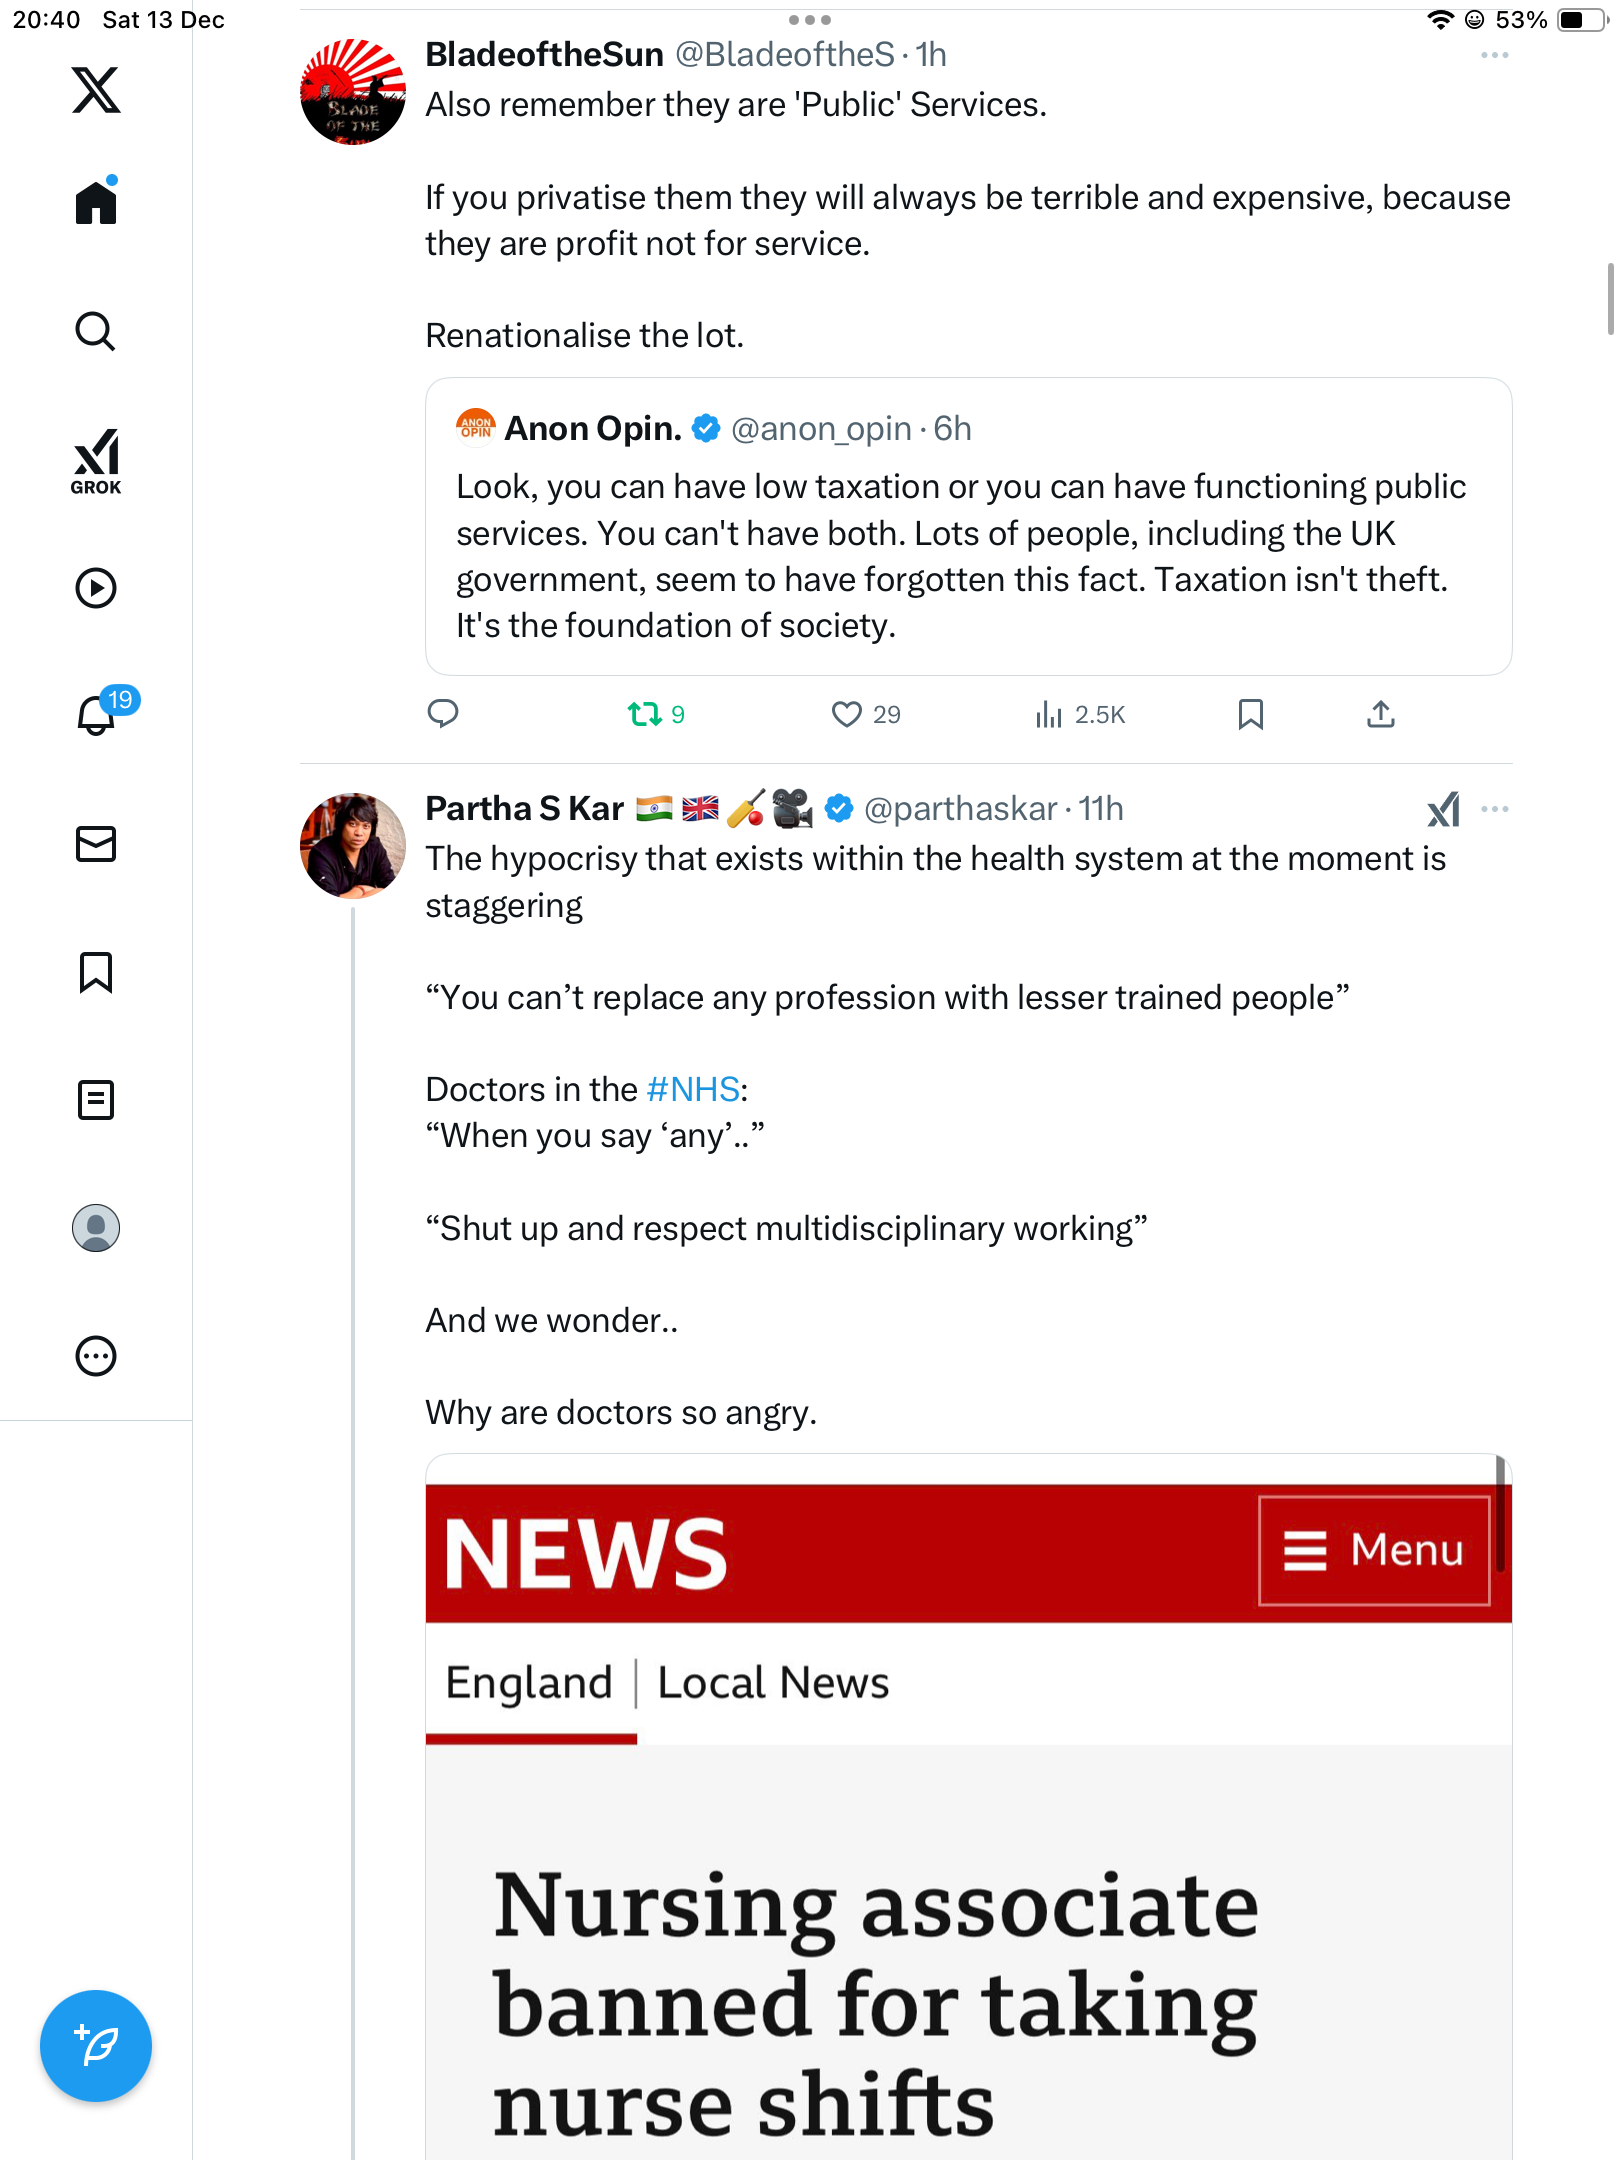Go to Home feed icon
Viewport: 1620px width, 2160px height.
(96, 203)
